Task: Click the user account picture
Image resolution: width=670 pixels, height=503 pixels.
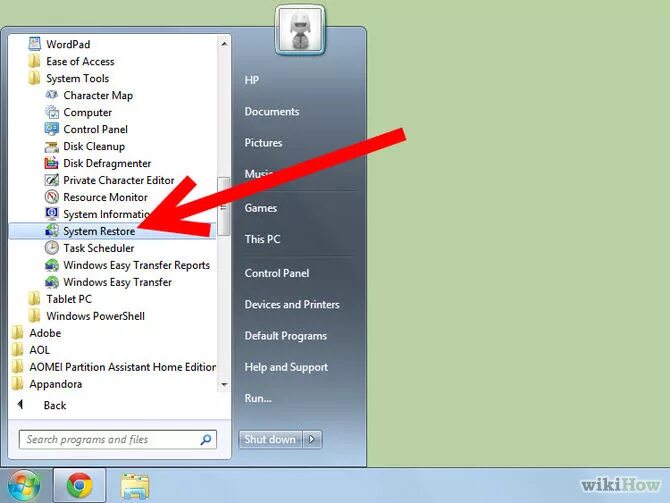Action: click(x=300, y=30)
